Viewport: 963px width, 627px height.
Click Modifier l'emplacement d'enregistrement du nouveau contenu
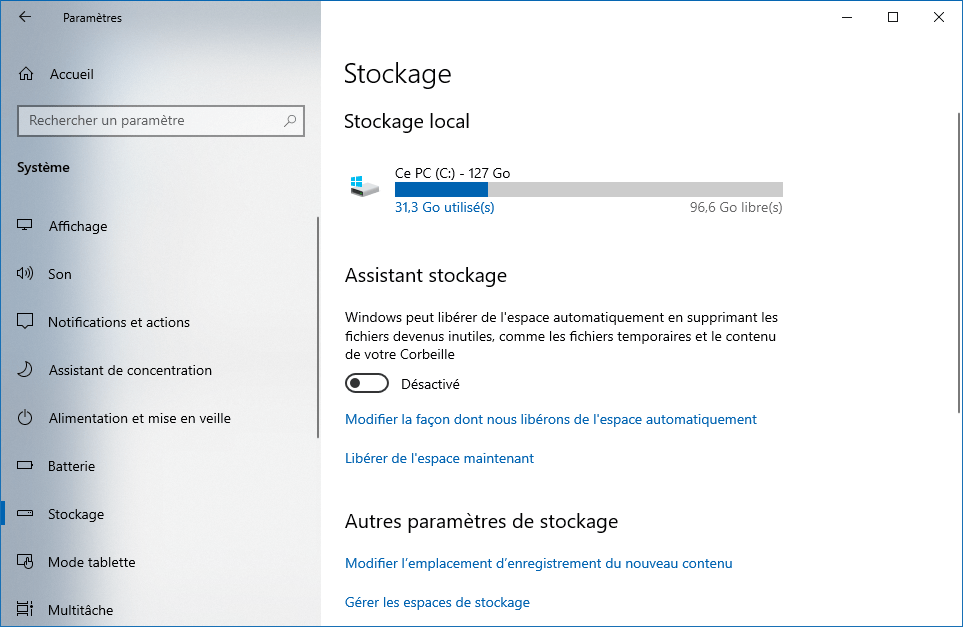tap(539, 563)
